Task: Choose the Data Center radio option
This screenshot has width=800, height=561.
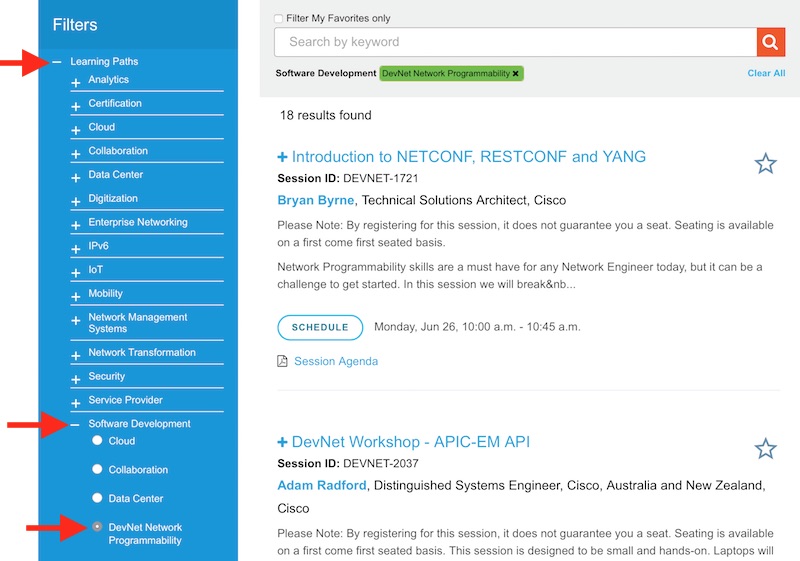Action: (x=97, y=497)
